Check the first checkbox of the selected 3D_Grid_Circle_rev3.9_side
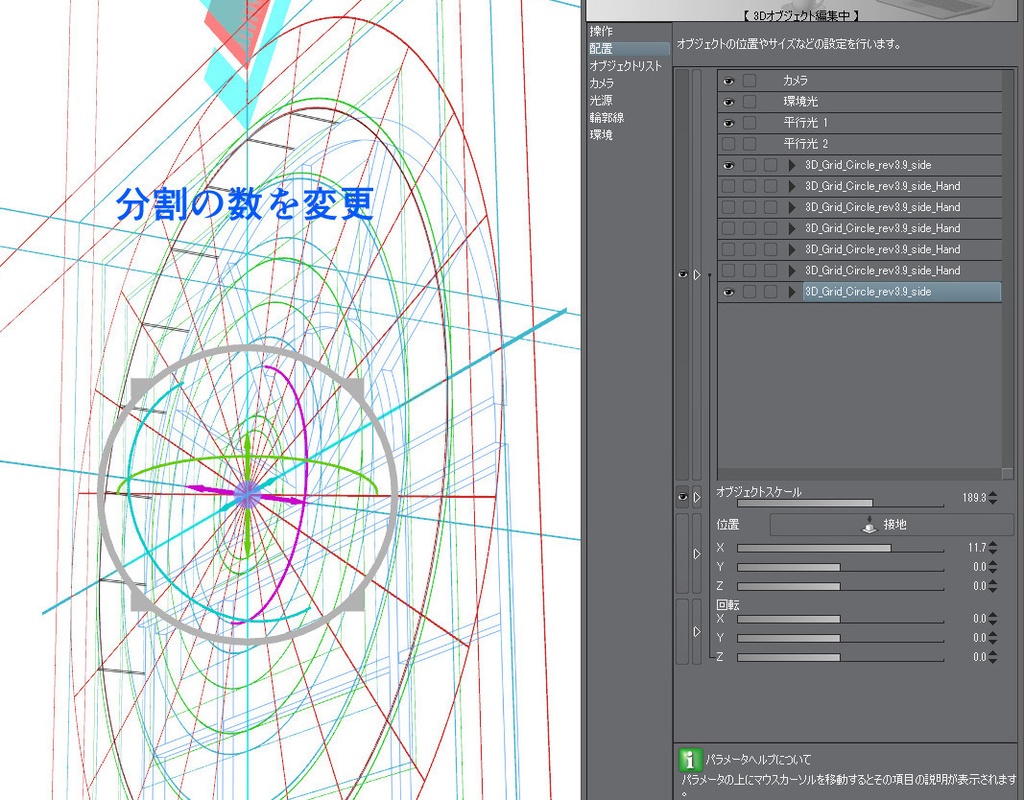Screen dimensions: 1024x800 click(x=748, y=292)
